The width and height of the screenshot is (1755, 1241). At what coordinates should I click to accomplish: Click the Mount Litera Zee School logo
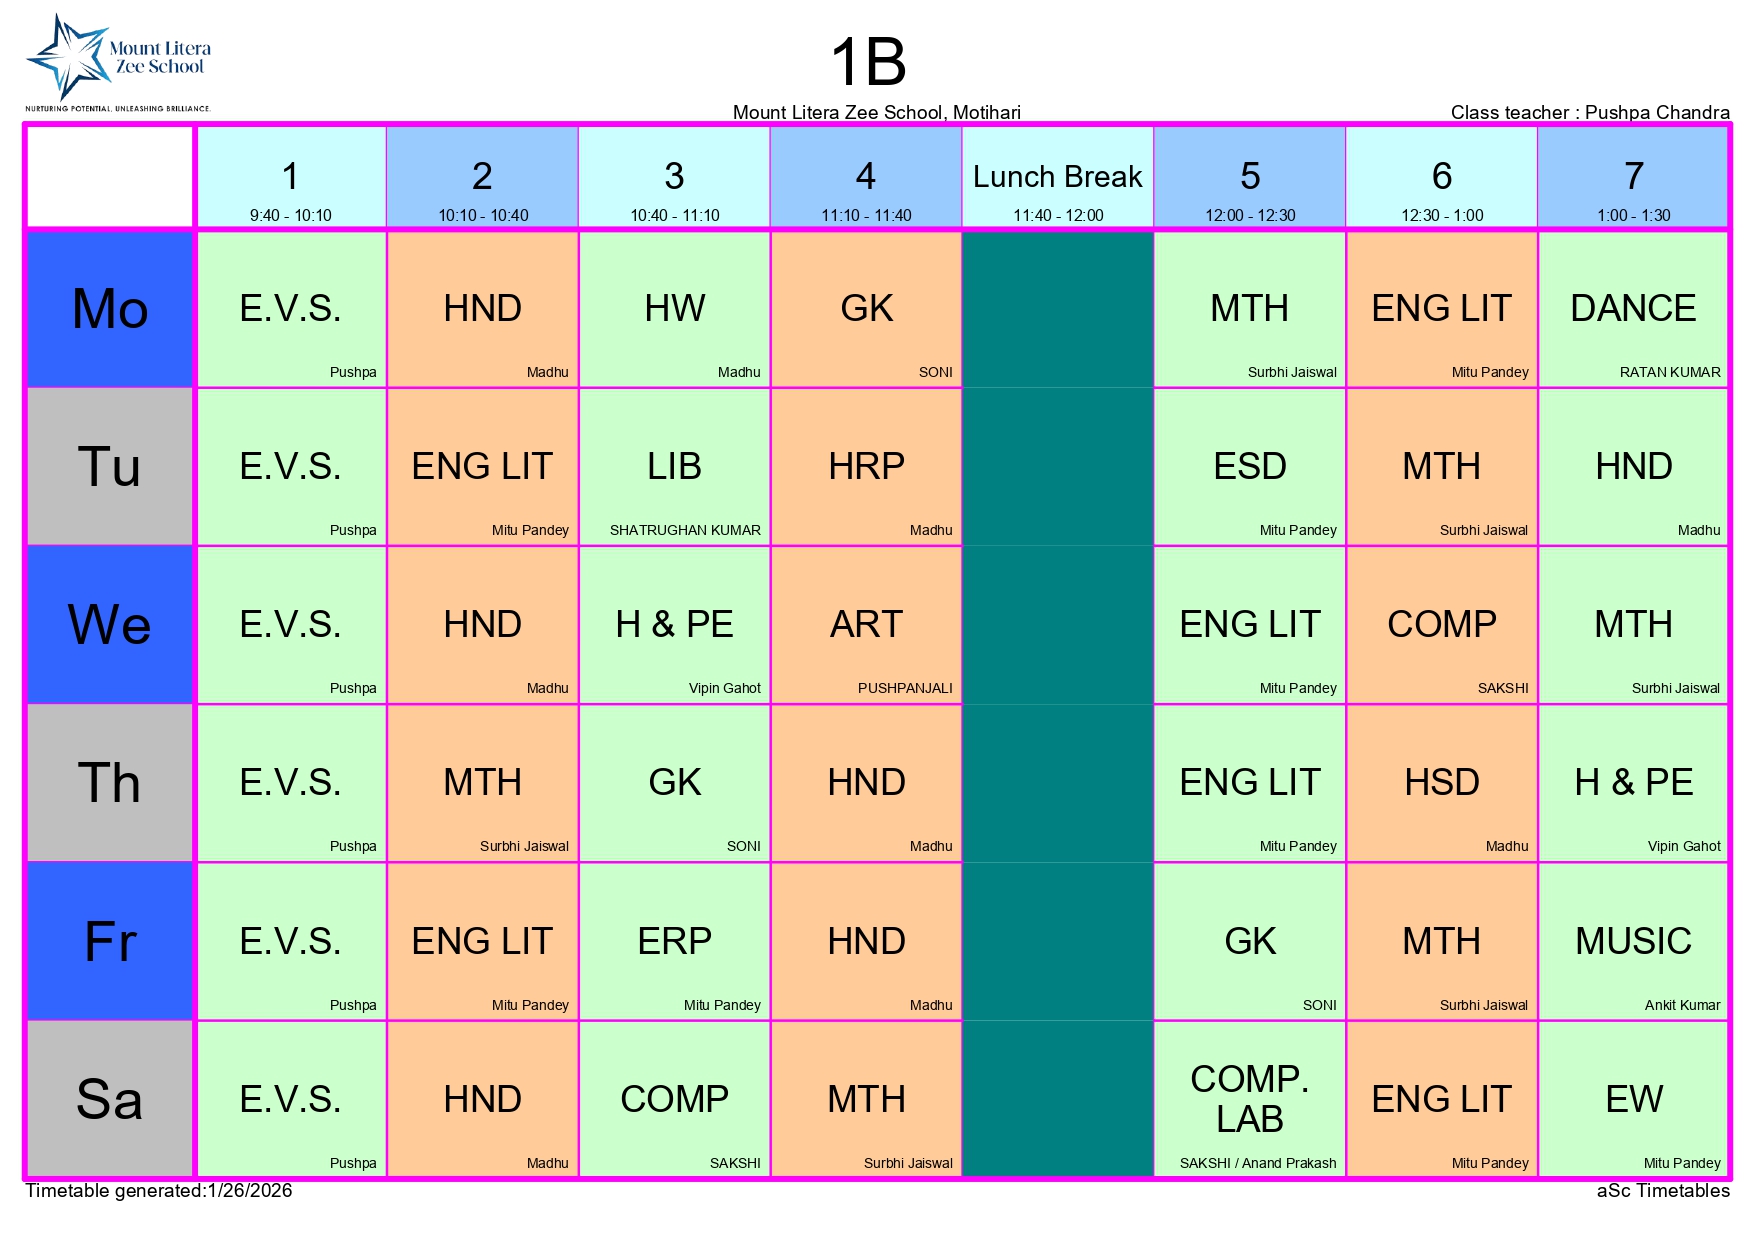click(x=118, y=62)
